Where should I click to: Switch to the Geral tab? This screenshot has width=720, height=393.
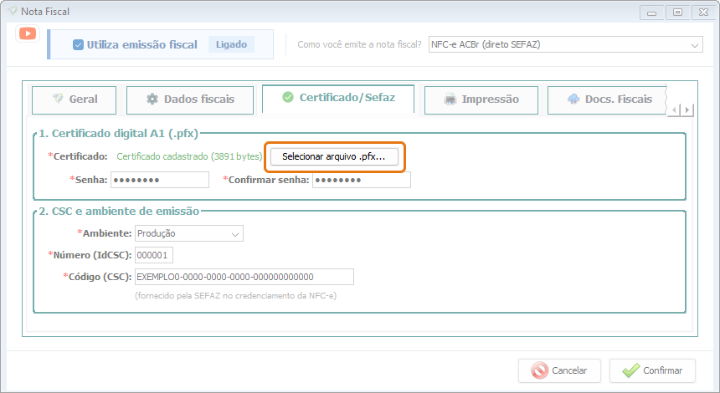74,100
